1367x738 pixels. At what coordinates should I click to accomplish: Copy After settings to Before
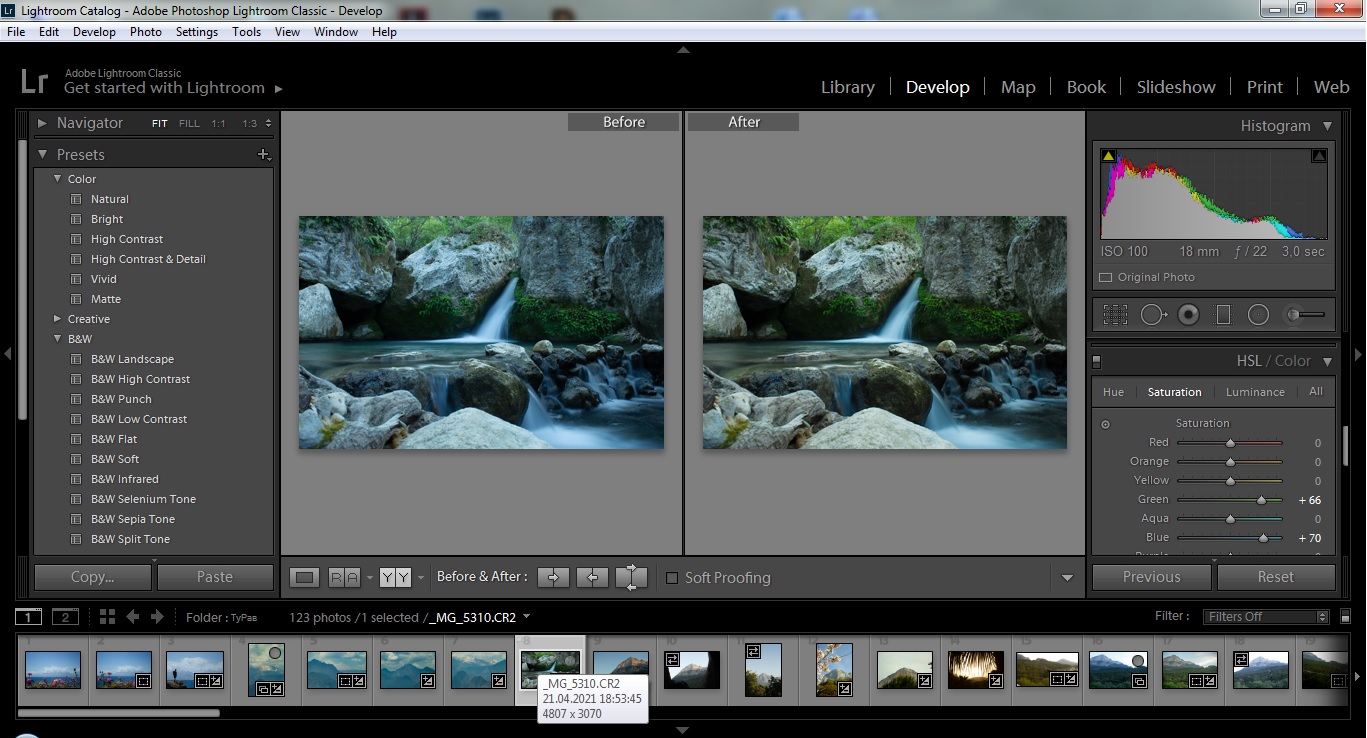(592, 577)
